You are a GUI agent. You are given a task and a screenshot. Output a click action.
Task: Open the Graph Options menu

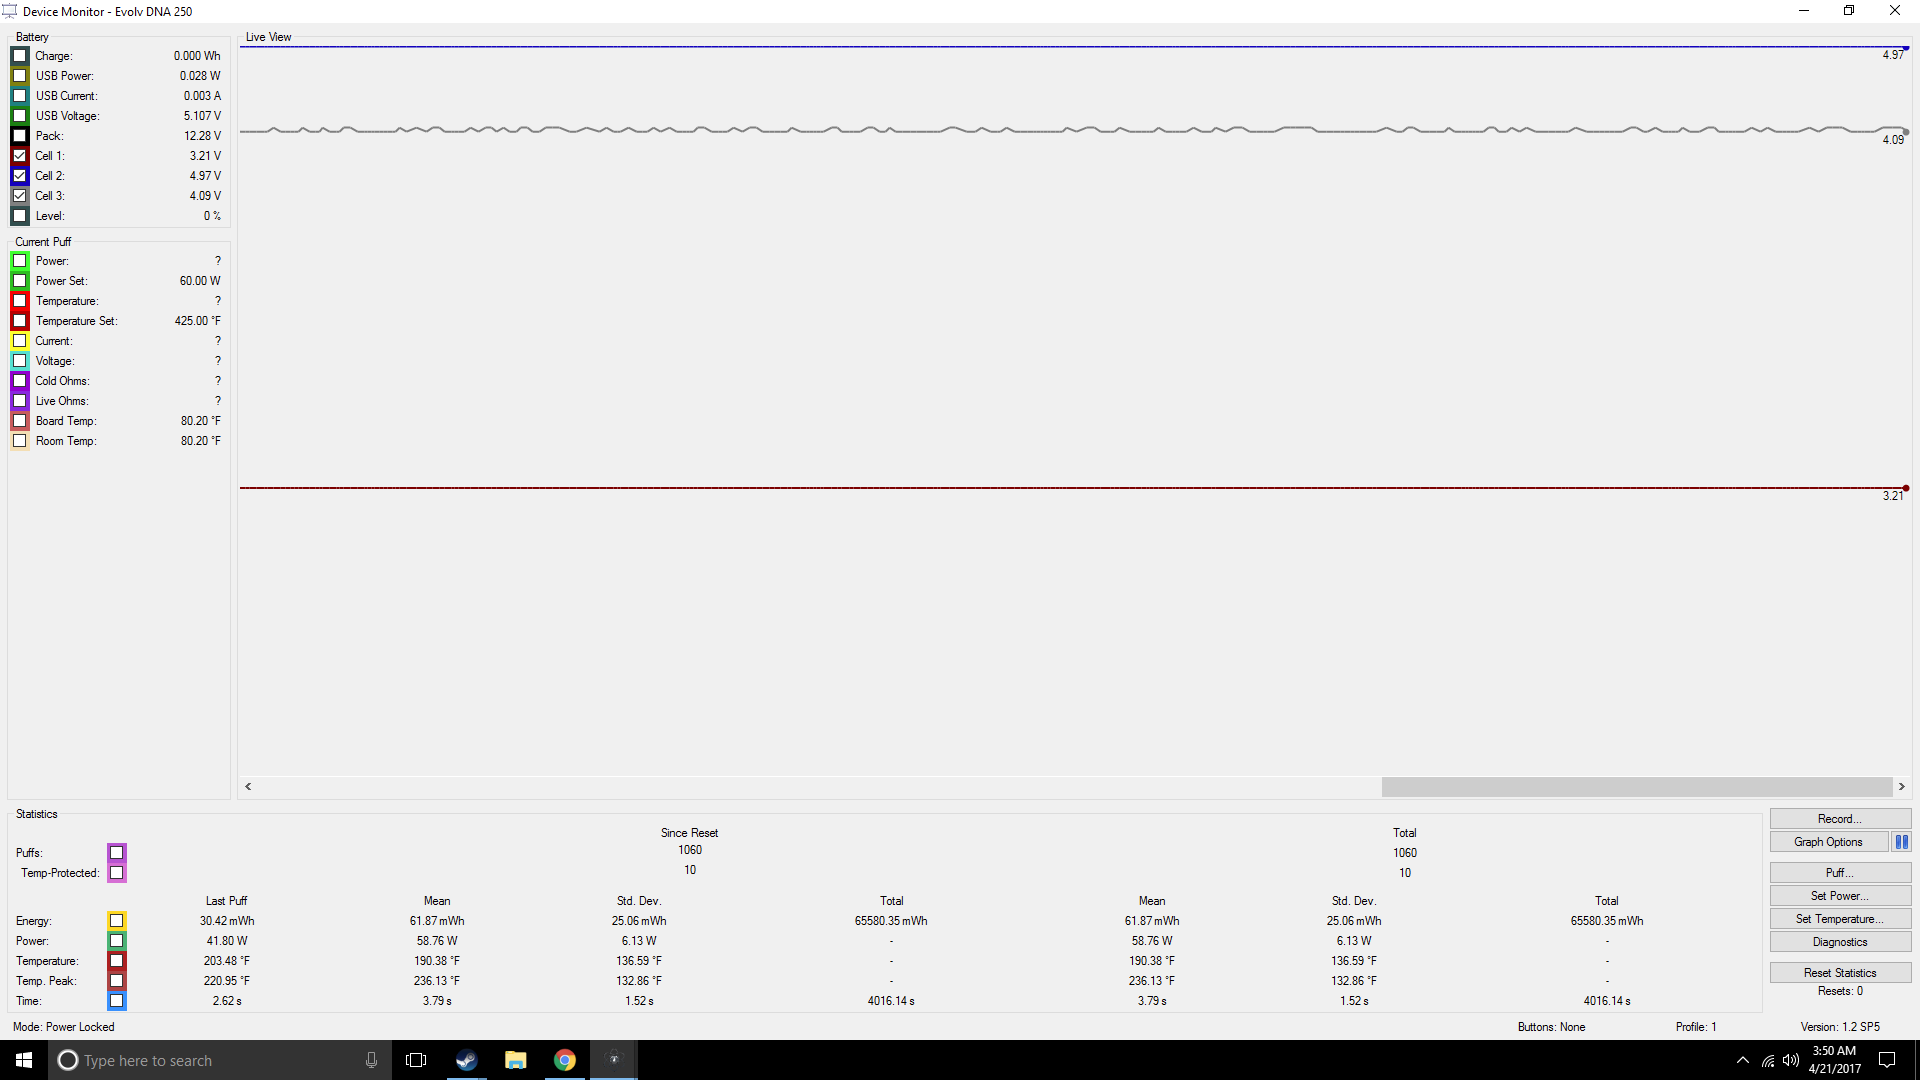coord(1828,842)
